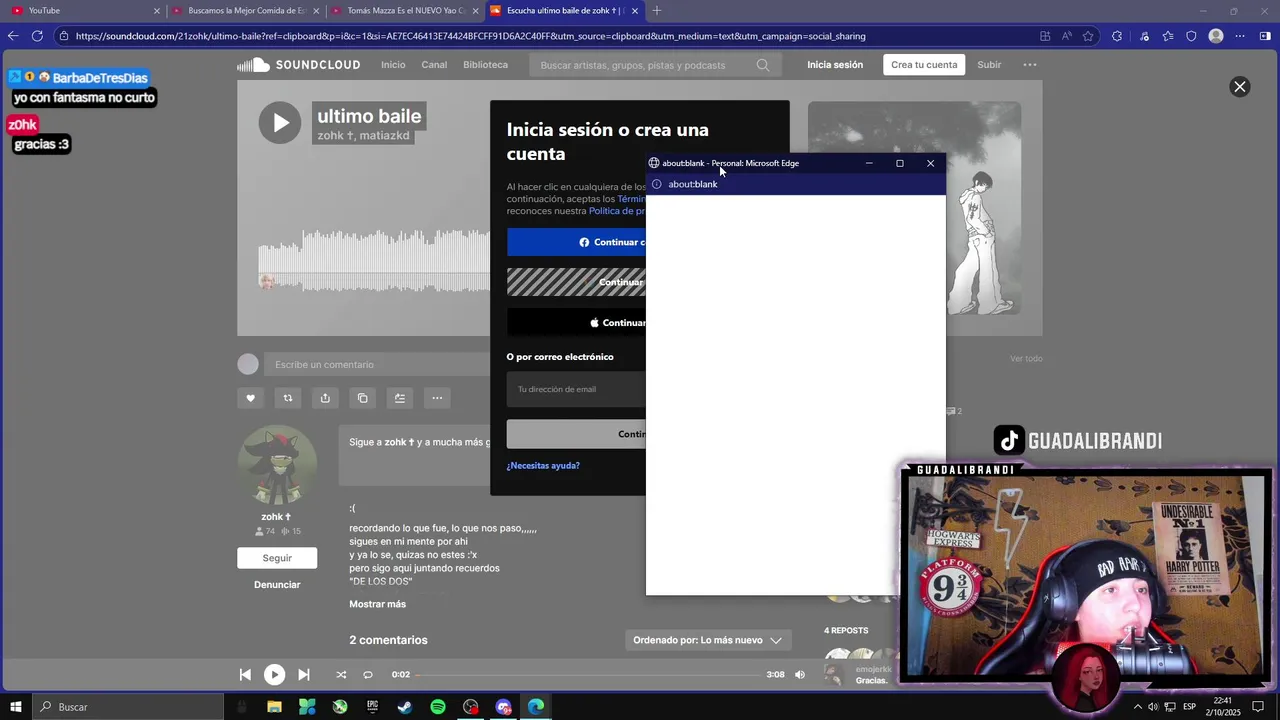Open a new browser tab
1280x720 pixels.
(x=657, y=11)
